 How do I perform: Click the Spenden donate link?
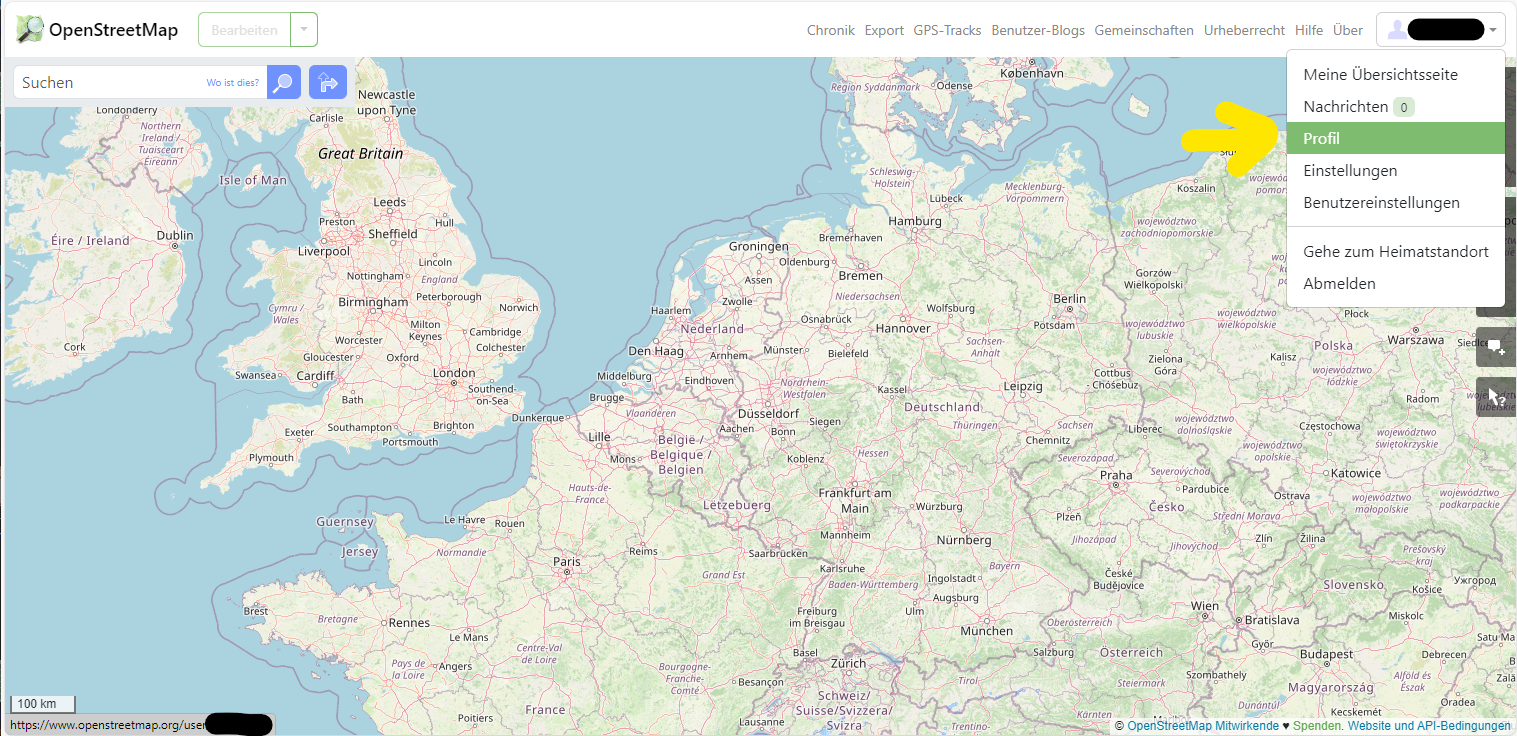pos(1318,726)
